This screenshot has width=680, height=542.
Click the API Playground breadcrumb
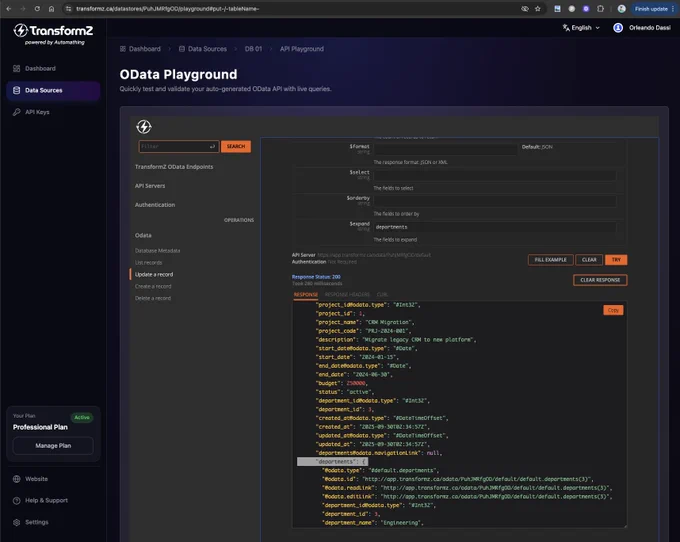coord(302,49)
